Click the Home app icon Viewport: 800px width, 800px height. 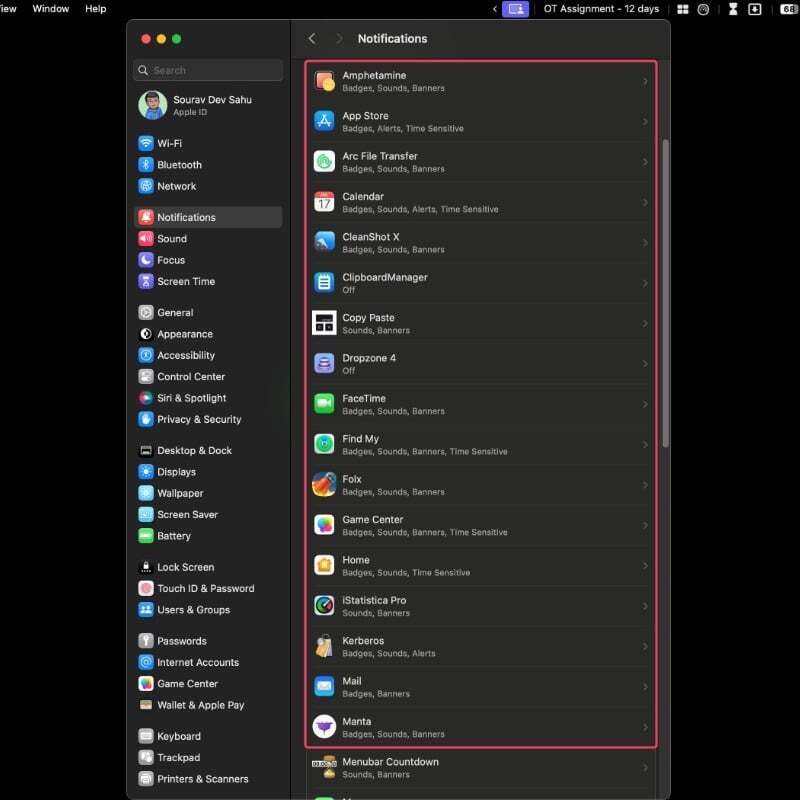coord(324,565)
